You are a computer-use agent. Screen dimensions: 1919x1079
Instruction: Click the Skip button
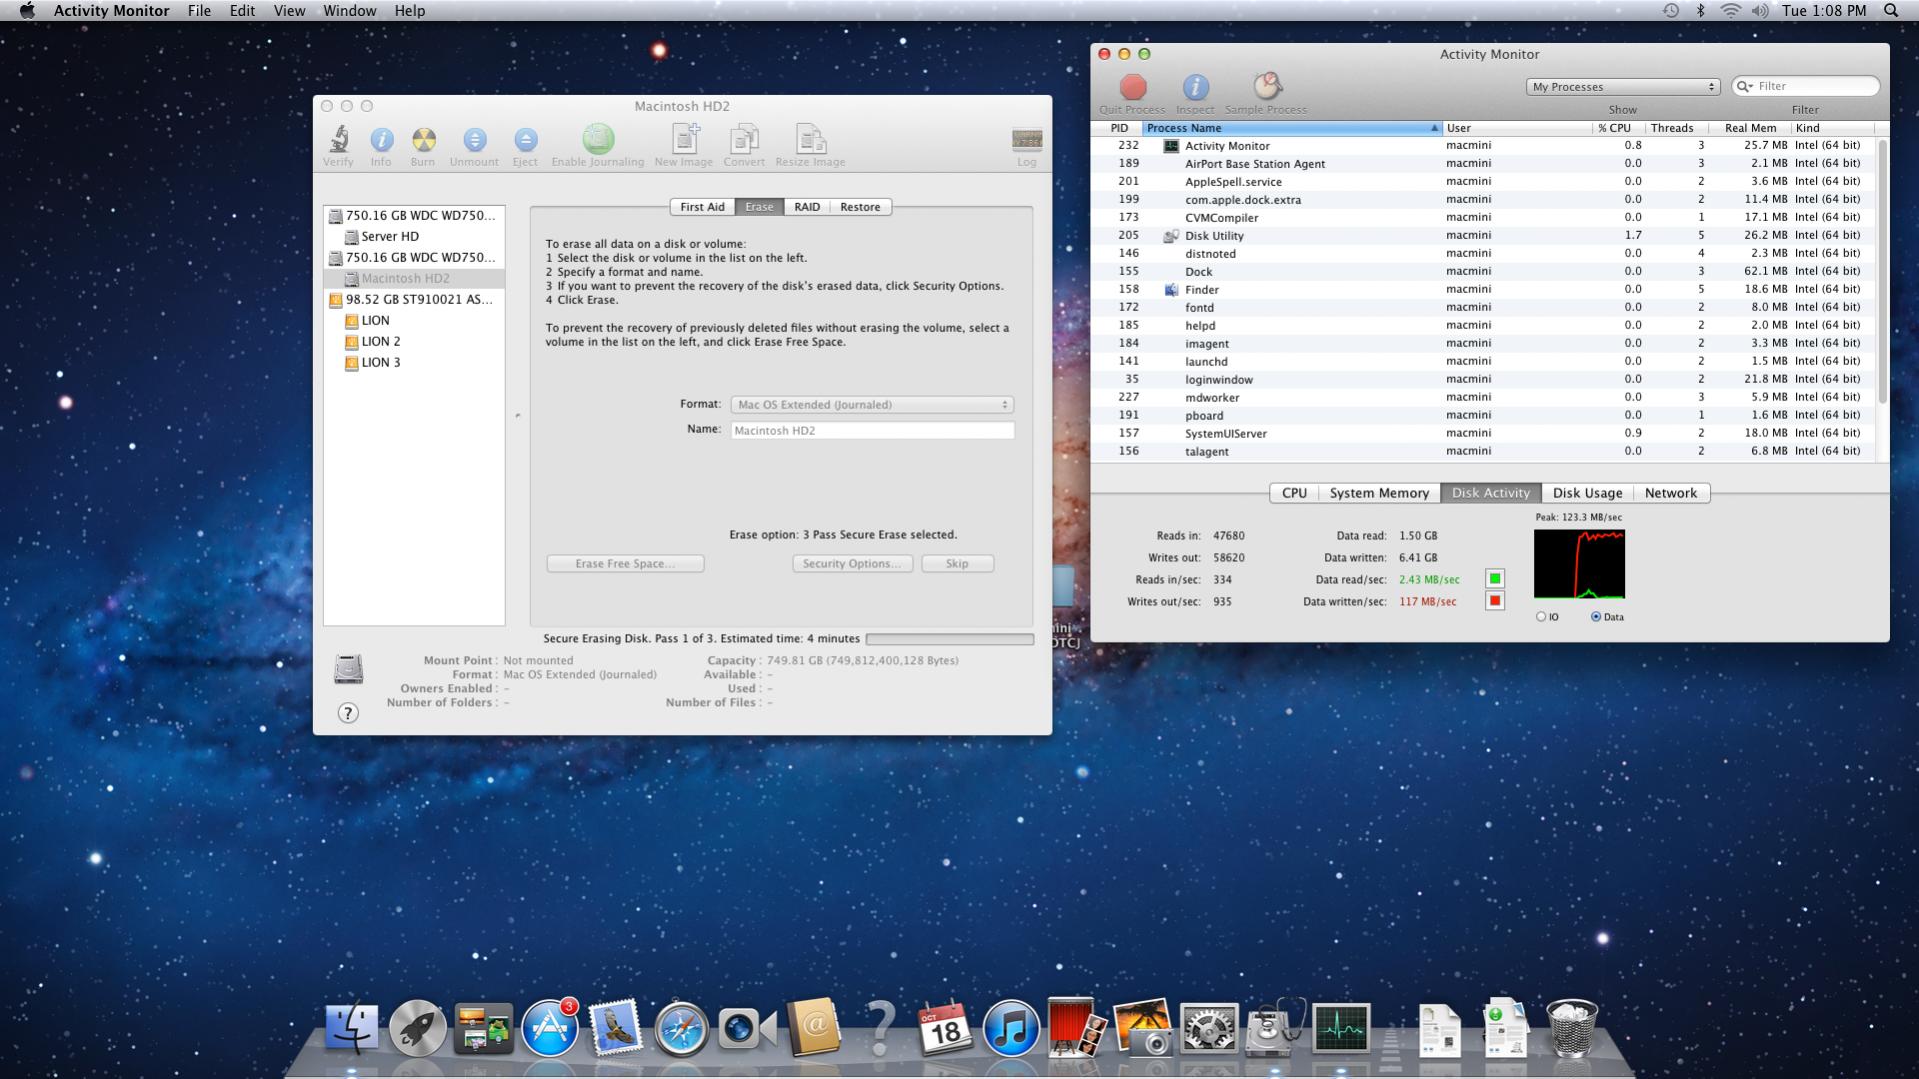click(x=957, y=564)
